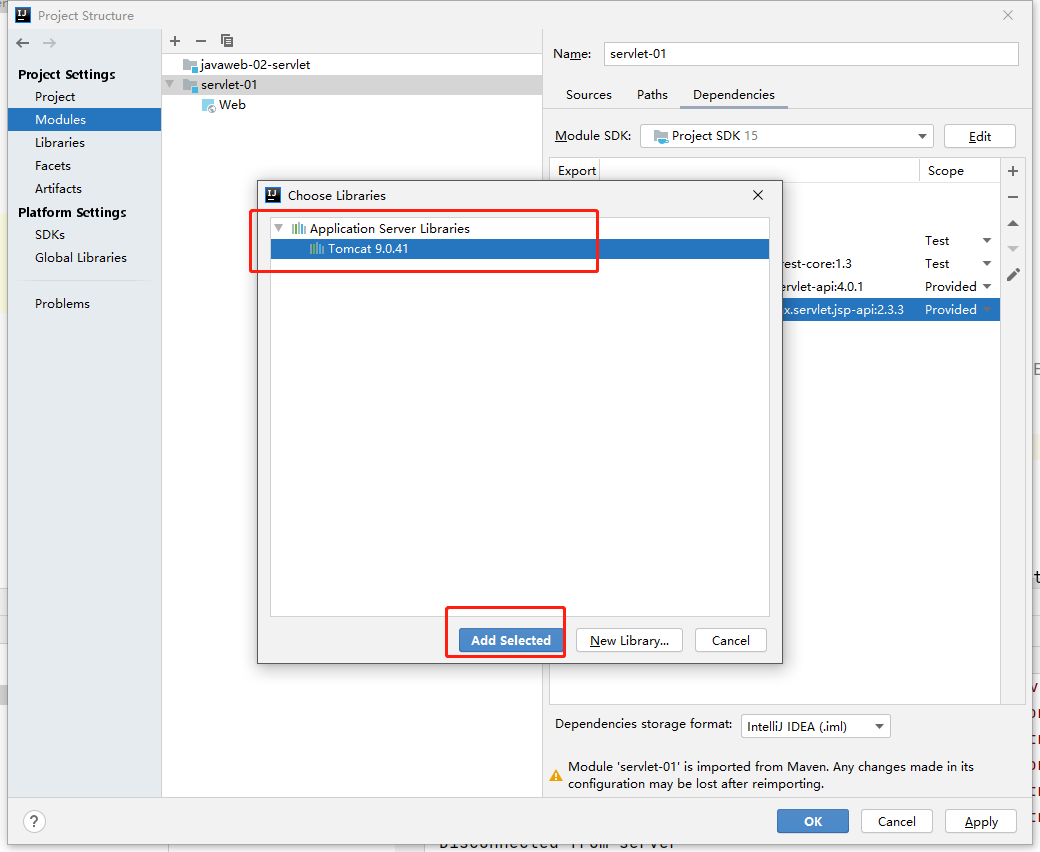Click the warning icon beside Maven message
Image resolution: width=1040 pixels, height=852 pixels.
click(556, 775)
